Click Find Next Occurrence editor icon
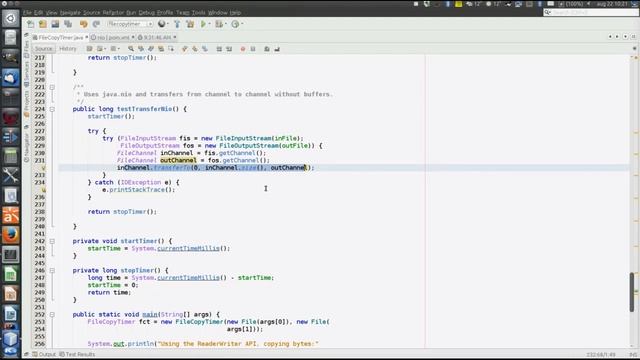The width and height of the screenshot is (640, 360). point(151,49)
